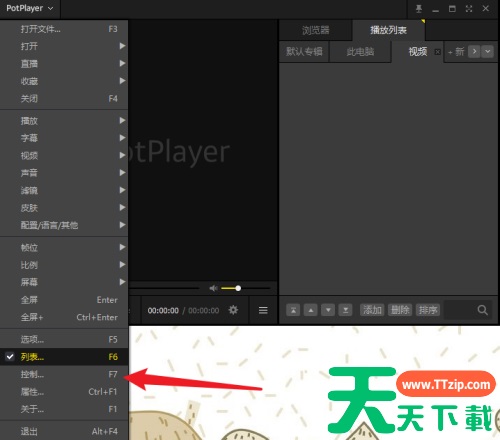The height and width of the screenshot is (440, 500).
Task: Close the 视频 playlist tab
Action: click(438, 52)
